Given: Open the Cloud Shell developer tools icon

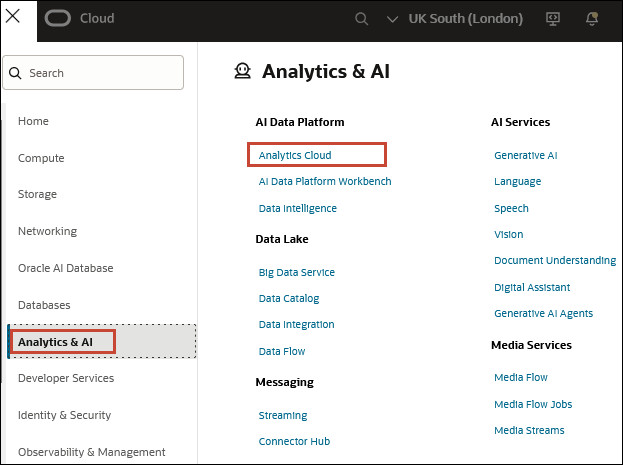Looking at the screenshot, I should point(552,19).
